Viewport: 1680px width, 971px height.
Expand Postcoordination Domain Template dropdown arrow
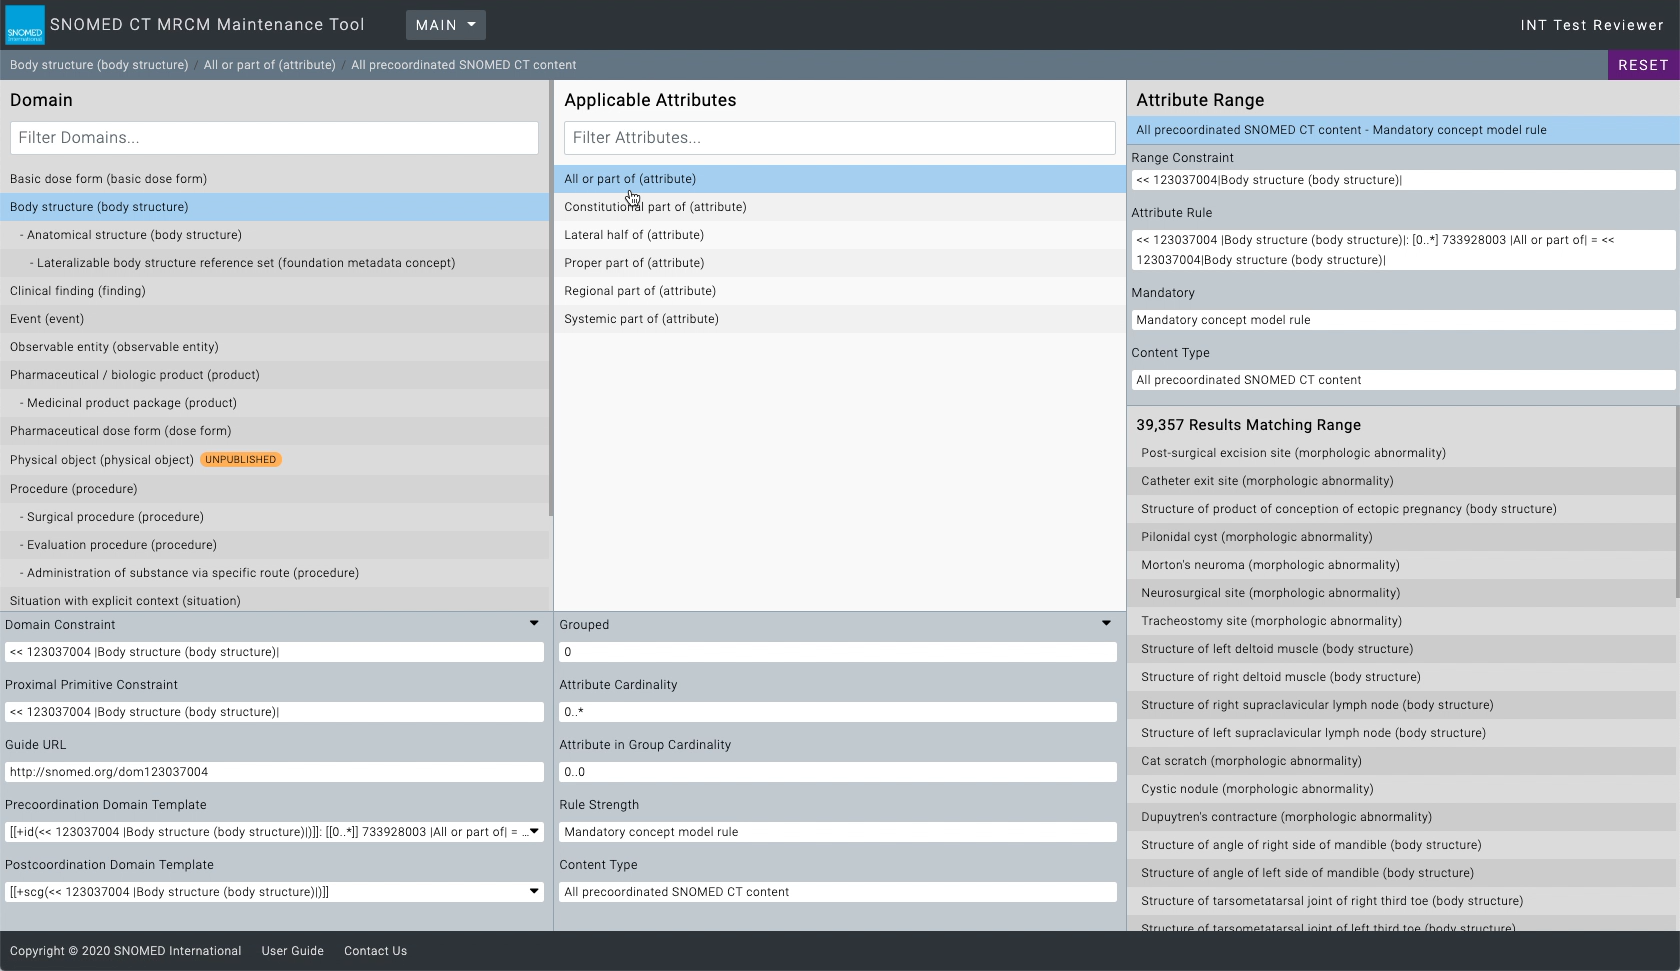coord(534,891)
